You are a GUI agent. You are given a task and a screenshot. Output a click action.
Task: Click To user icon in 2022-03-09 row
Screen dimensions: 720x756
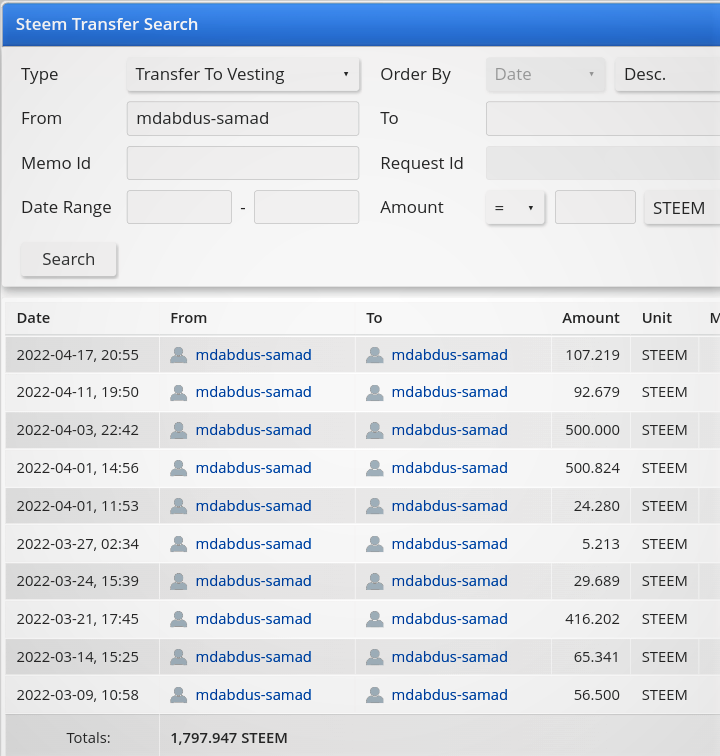(375, 695)
